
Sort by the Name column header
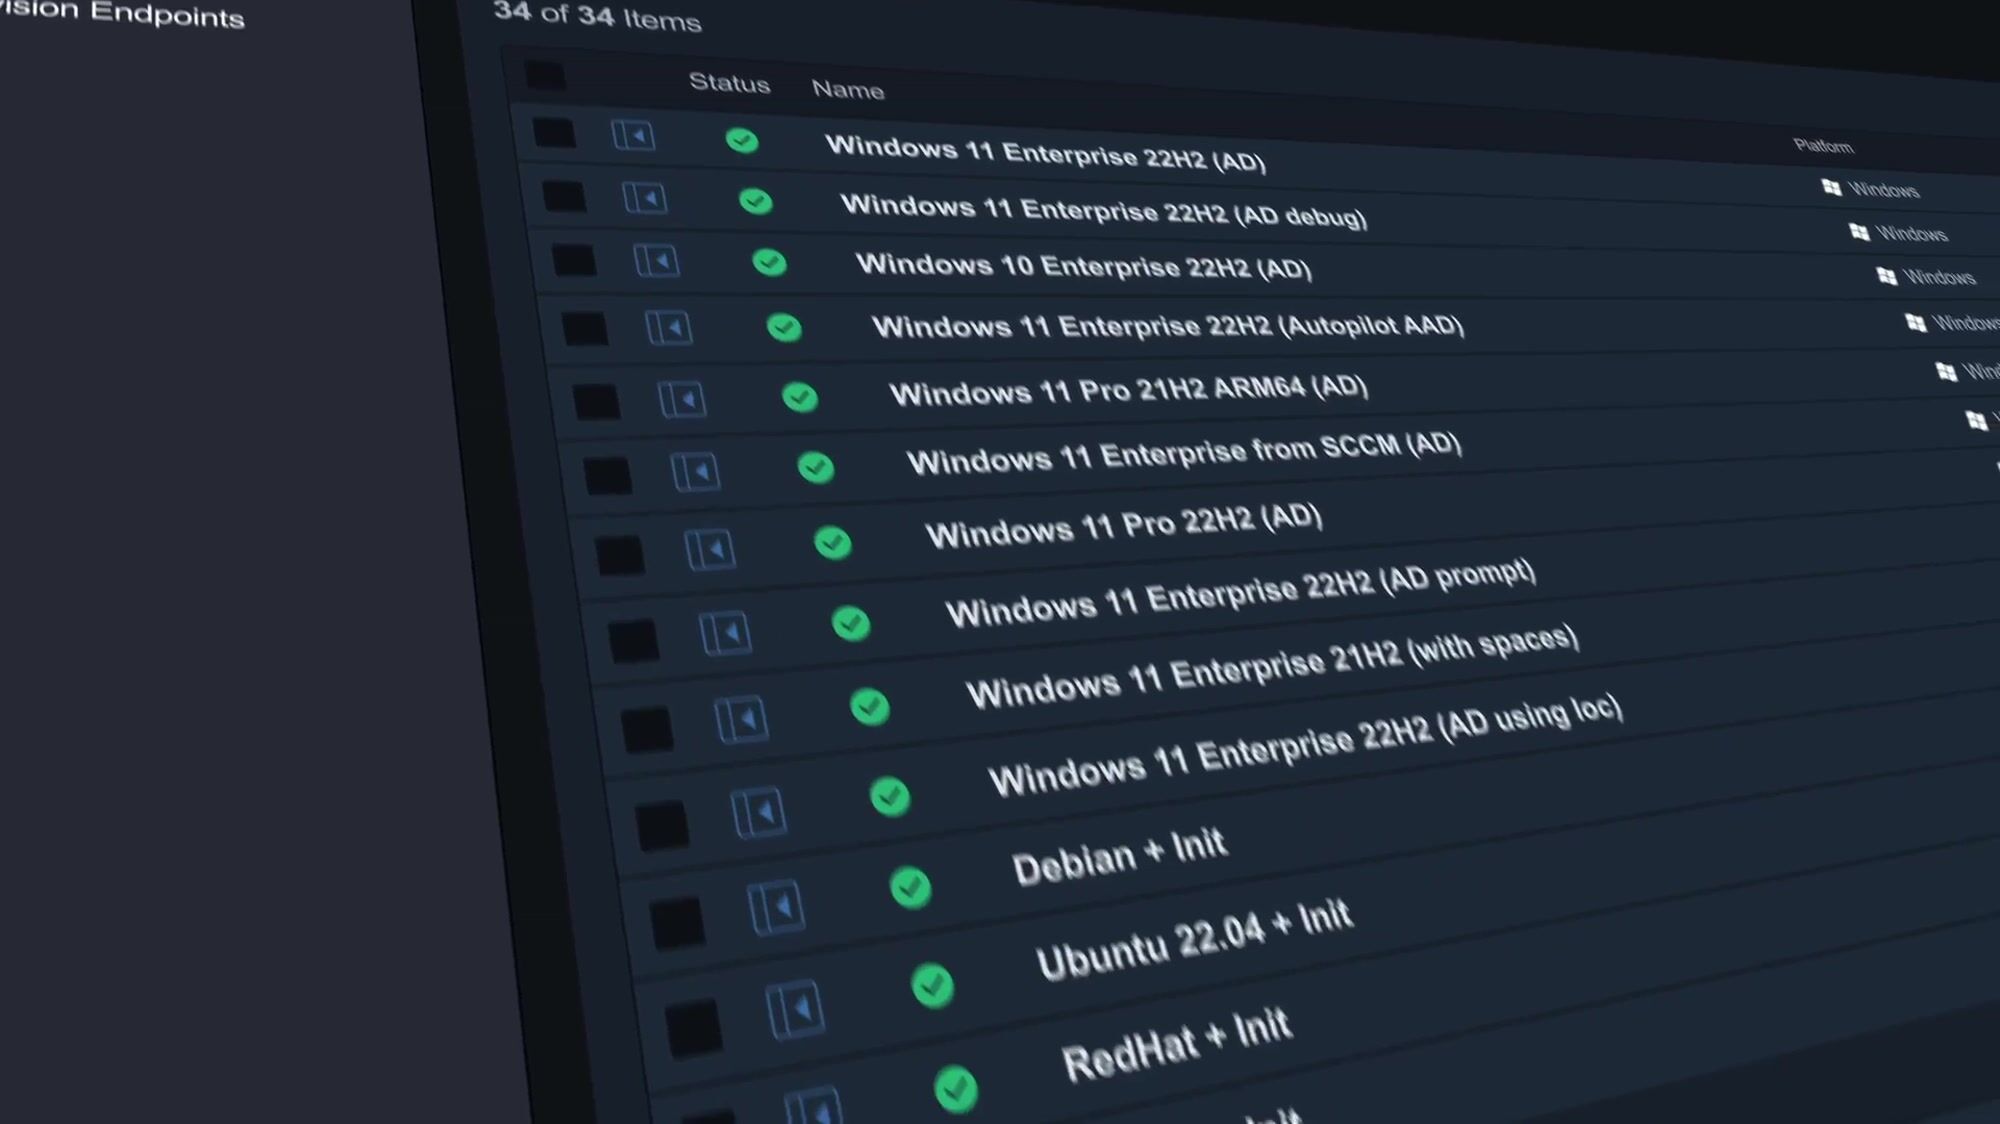tap(847, 90)
